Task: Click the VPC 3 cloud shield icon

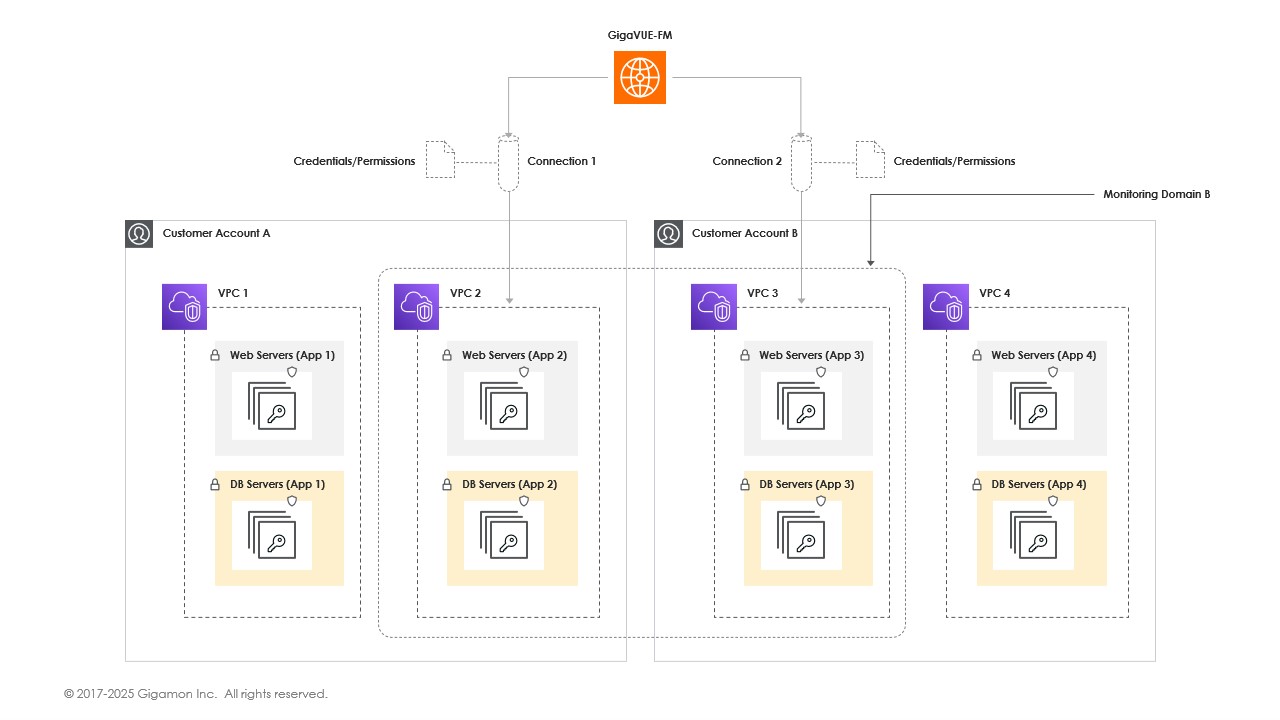Action: point(713,307)
